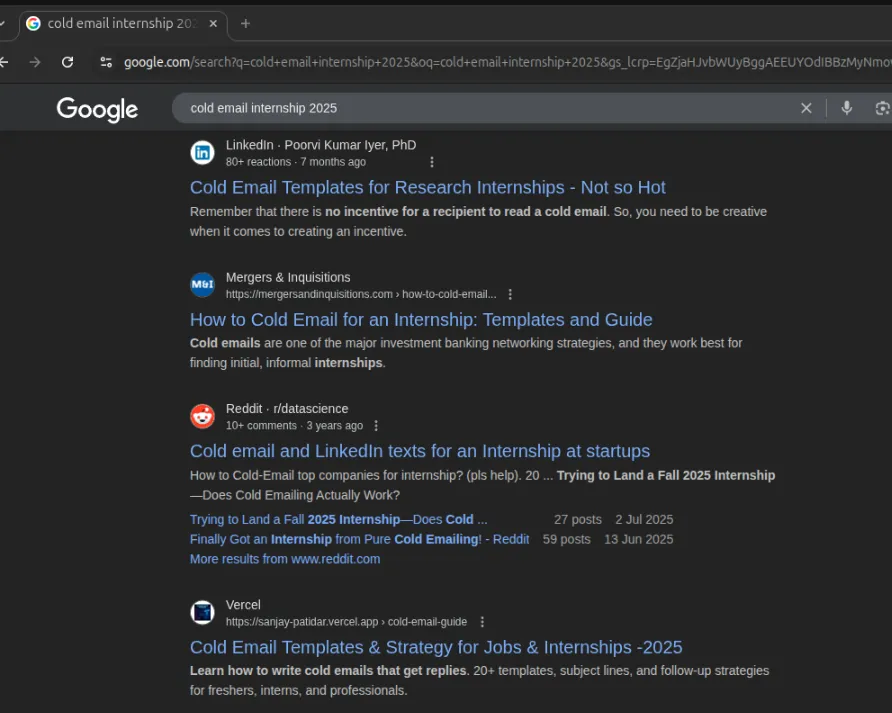The width and height of the screenshot is (892, 713).
Task: Open a new browser tab
Action: (x=245, y=23)
